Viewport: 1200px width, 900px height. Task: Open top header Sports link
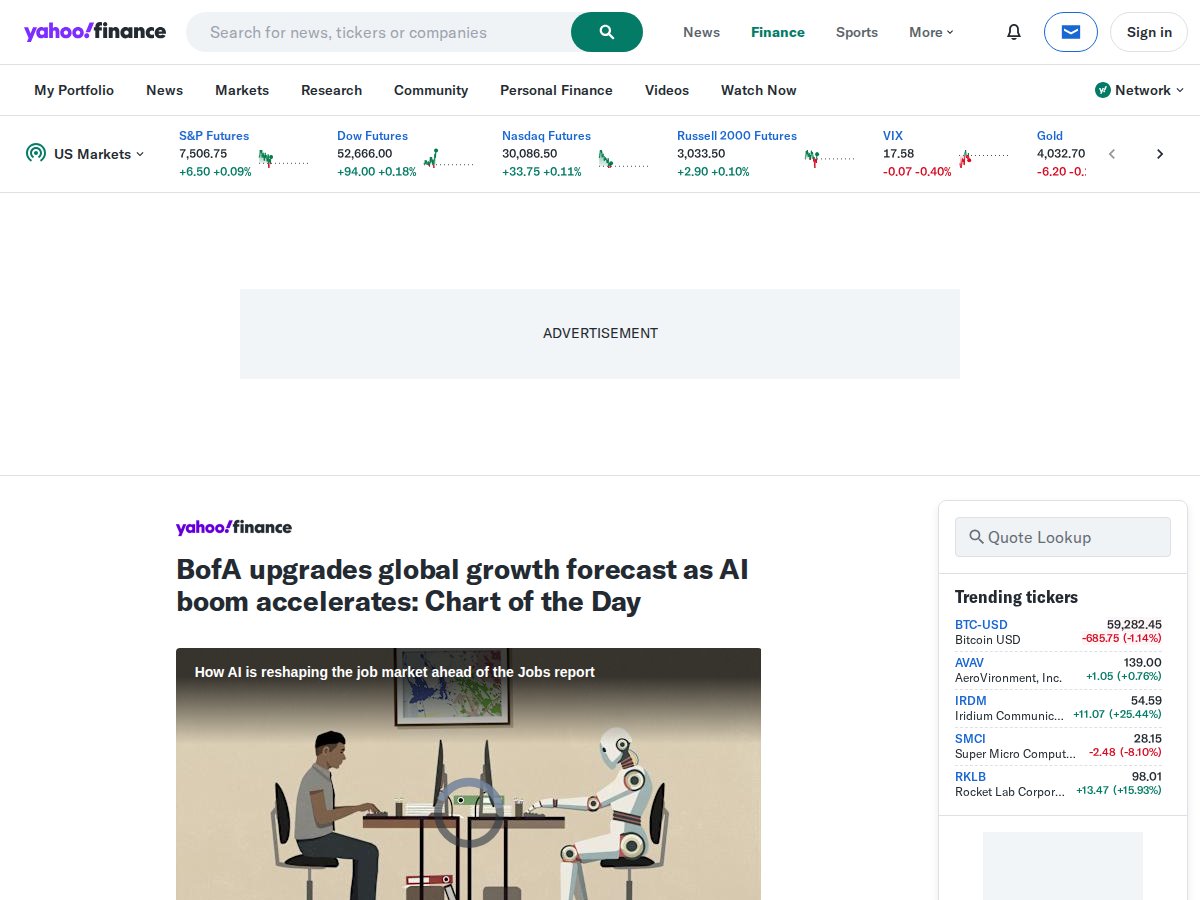(857, 32)
